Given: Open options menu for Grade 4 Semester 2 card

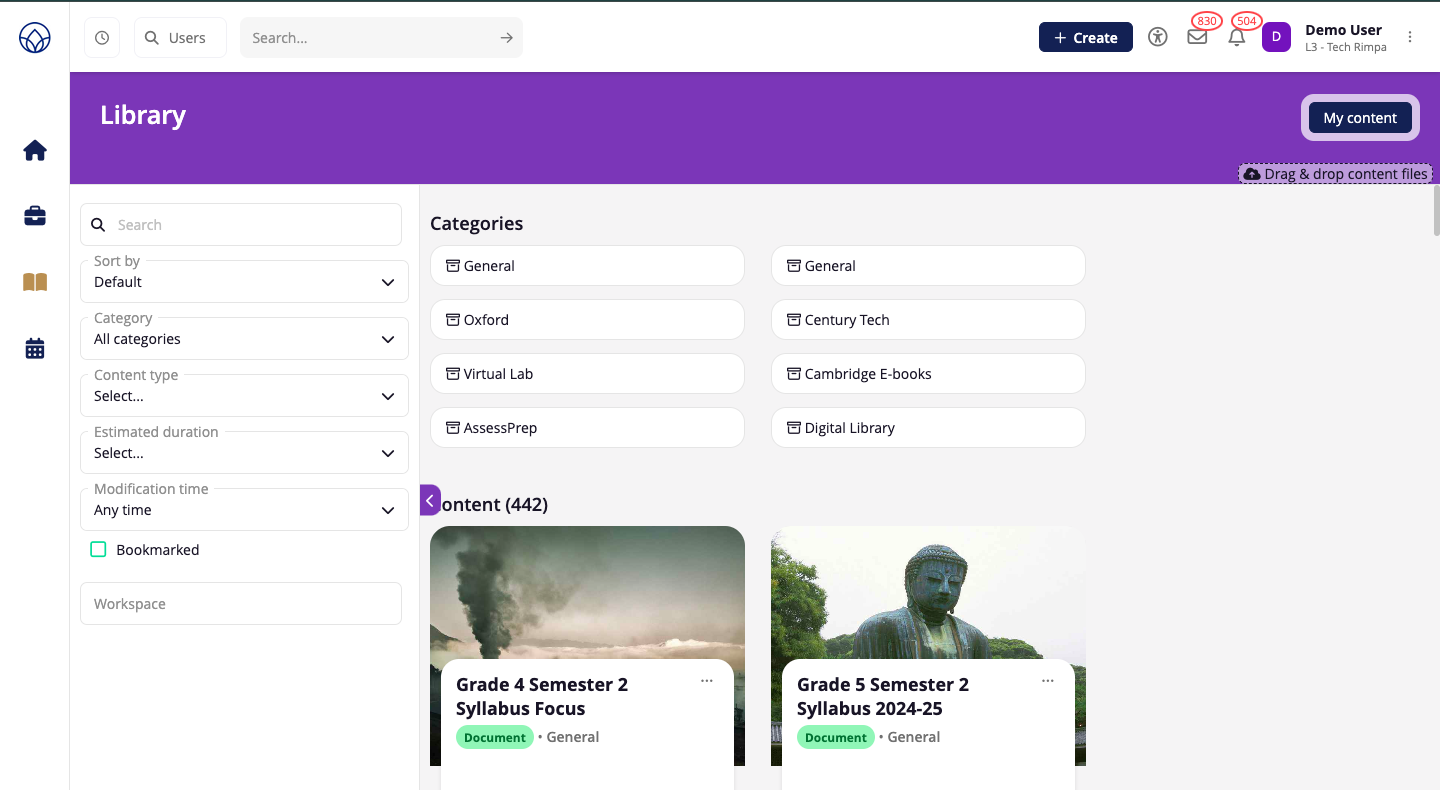Looking at the screenshot, I should click(707, 681).
